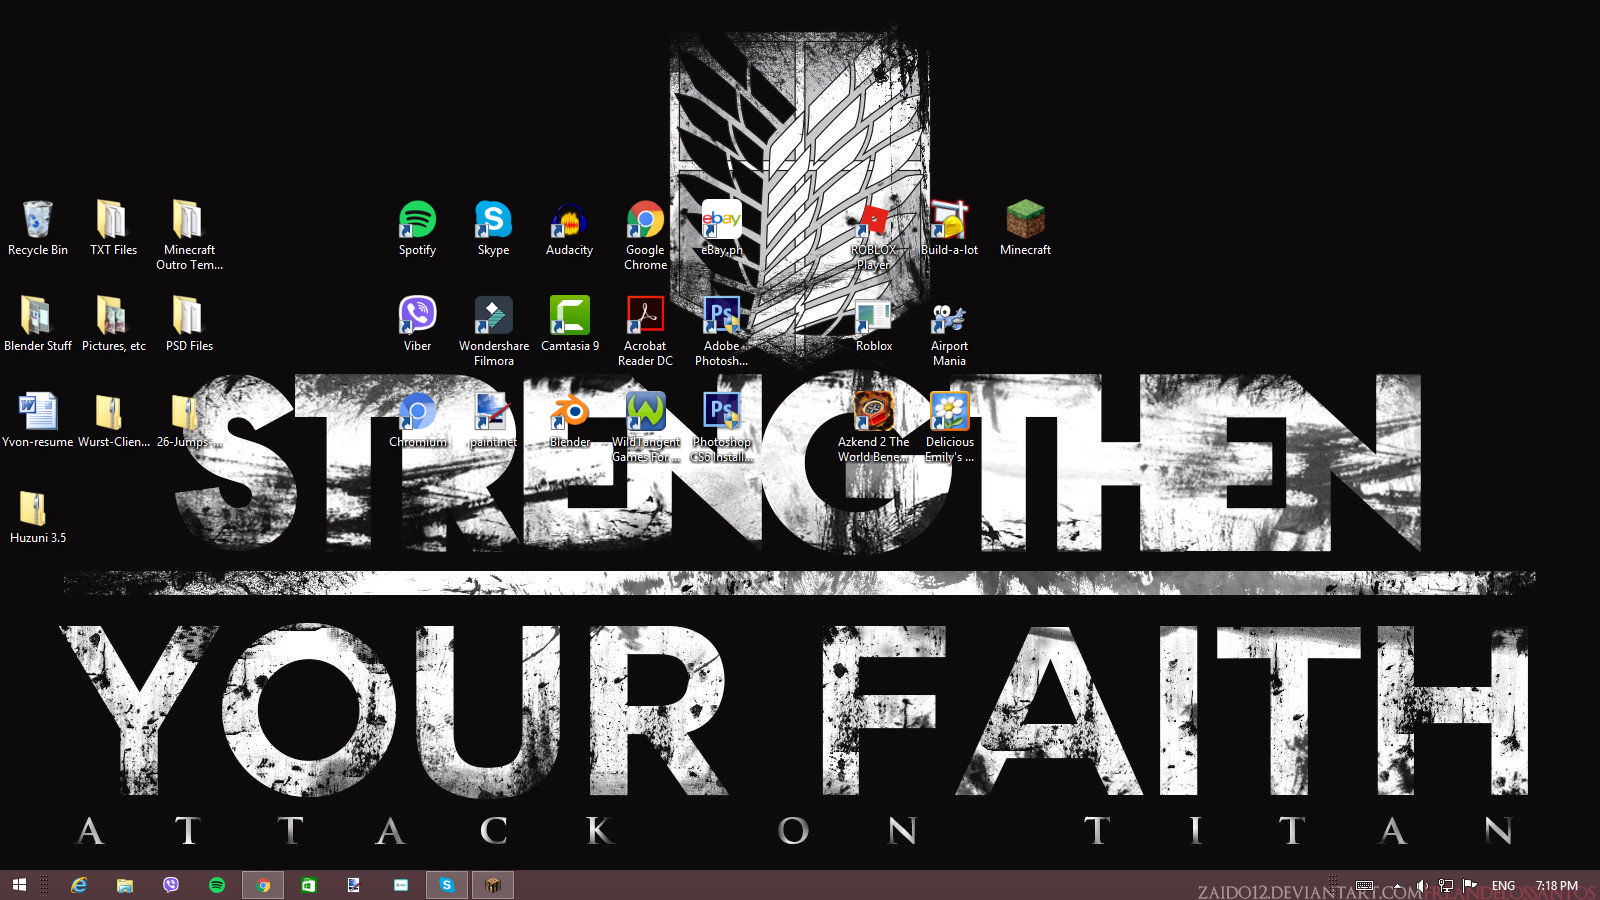Open the network status tray icon
This screenshot has width=1600, height=900.
click(1446, 885)
